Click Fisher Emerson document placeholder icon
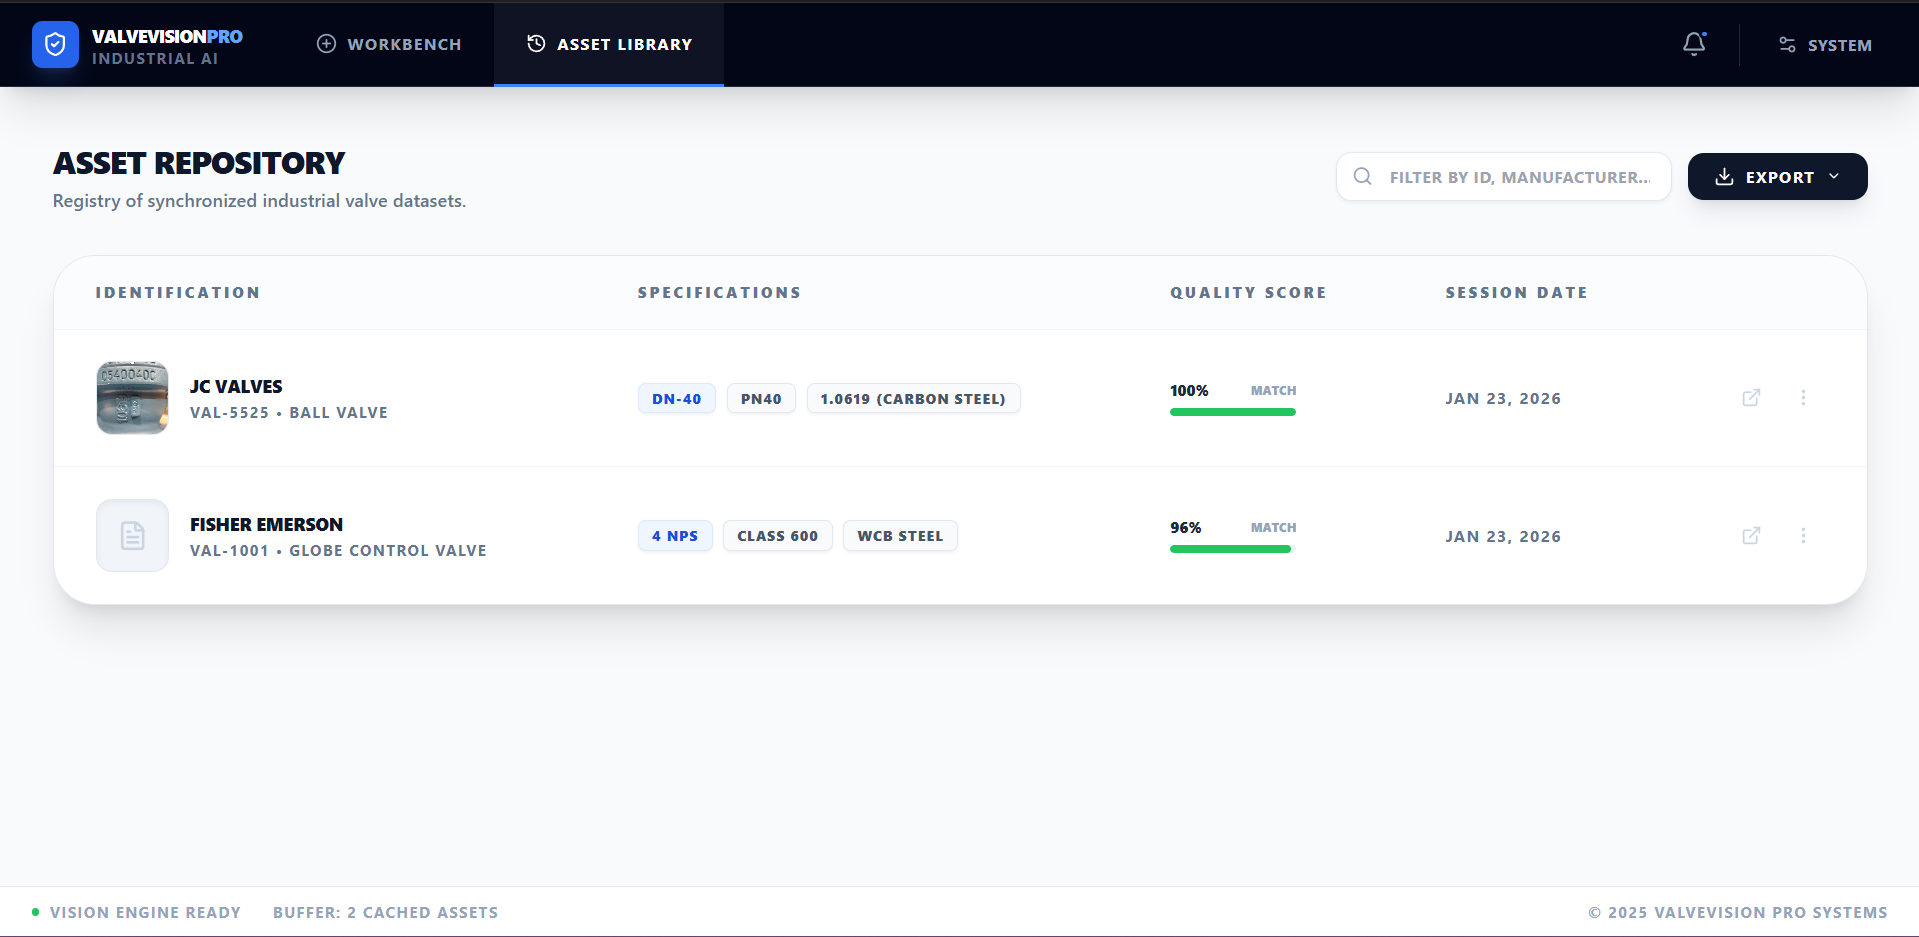The image size is (1919, 937). (132, 536)
